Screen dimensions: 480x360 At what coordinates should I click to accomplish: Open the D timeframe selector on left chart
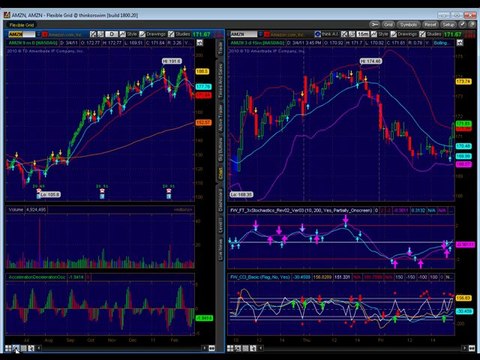(111, 34)
